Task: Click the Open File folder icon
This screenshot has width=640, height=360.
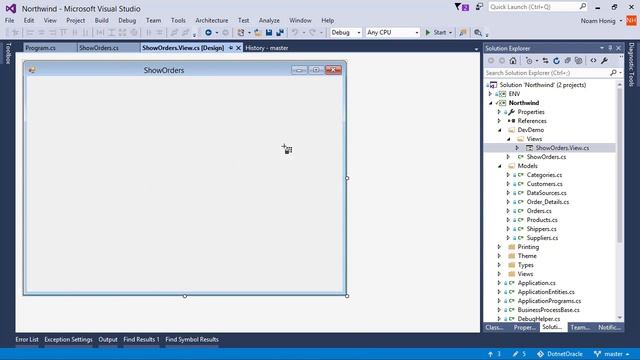Action: pyautogui.click(x=258, y=32)
